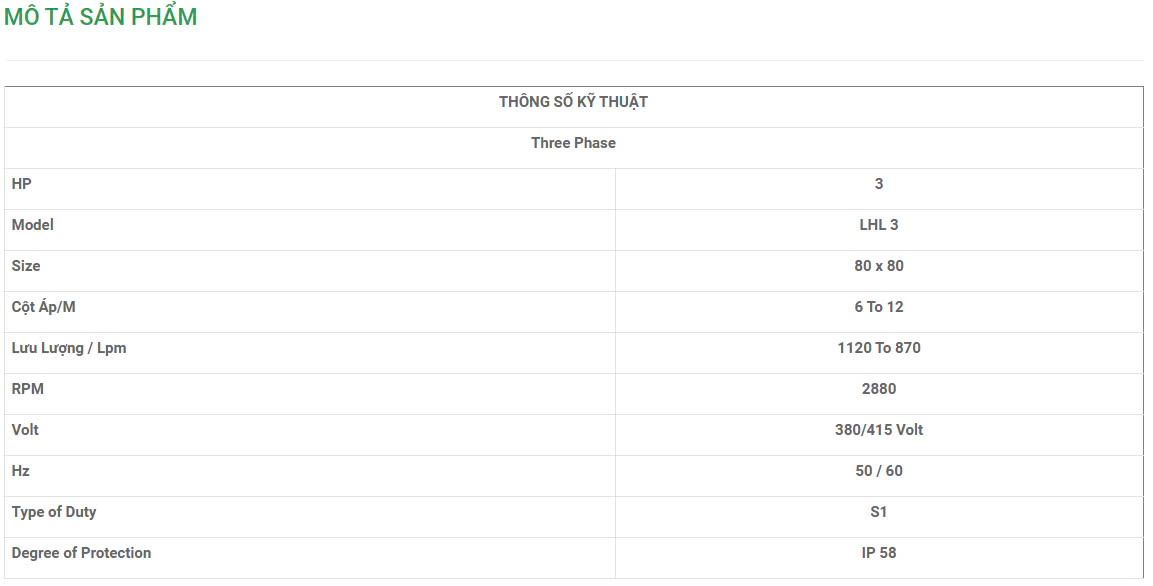This screenshot has width=1153, height=586.
Task: Click the Three Phase row
Action: point(573,143)
